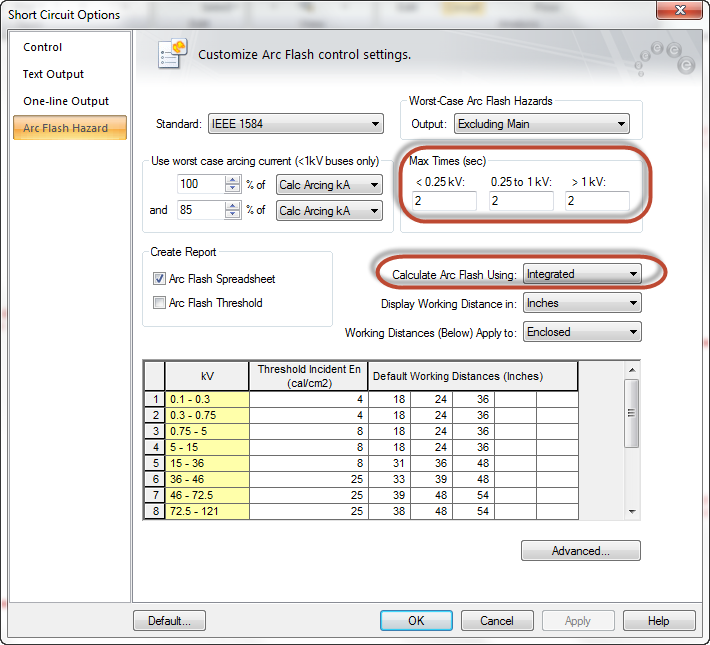Click the Arc Flash settings header icon
Screen dimensions: 710x645
tap(174, 54)
